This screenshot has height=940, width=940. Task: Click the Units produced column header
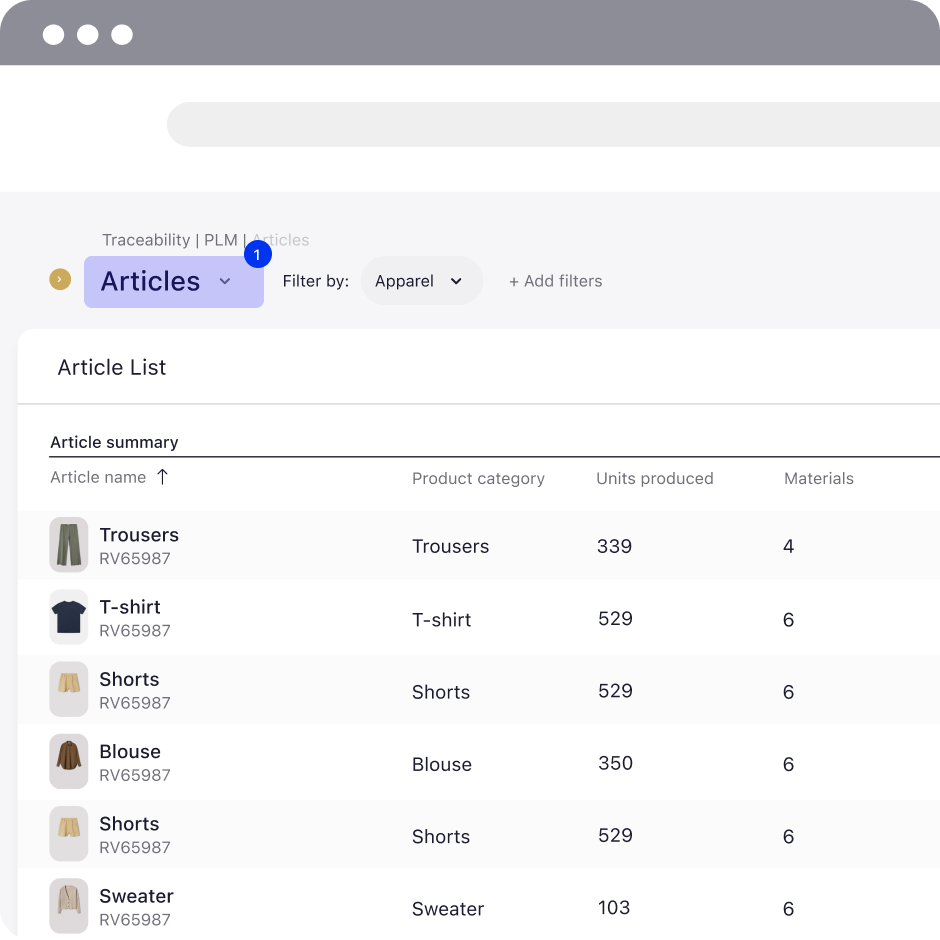coord(655,478)
